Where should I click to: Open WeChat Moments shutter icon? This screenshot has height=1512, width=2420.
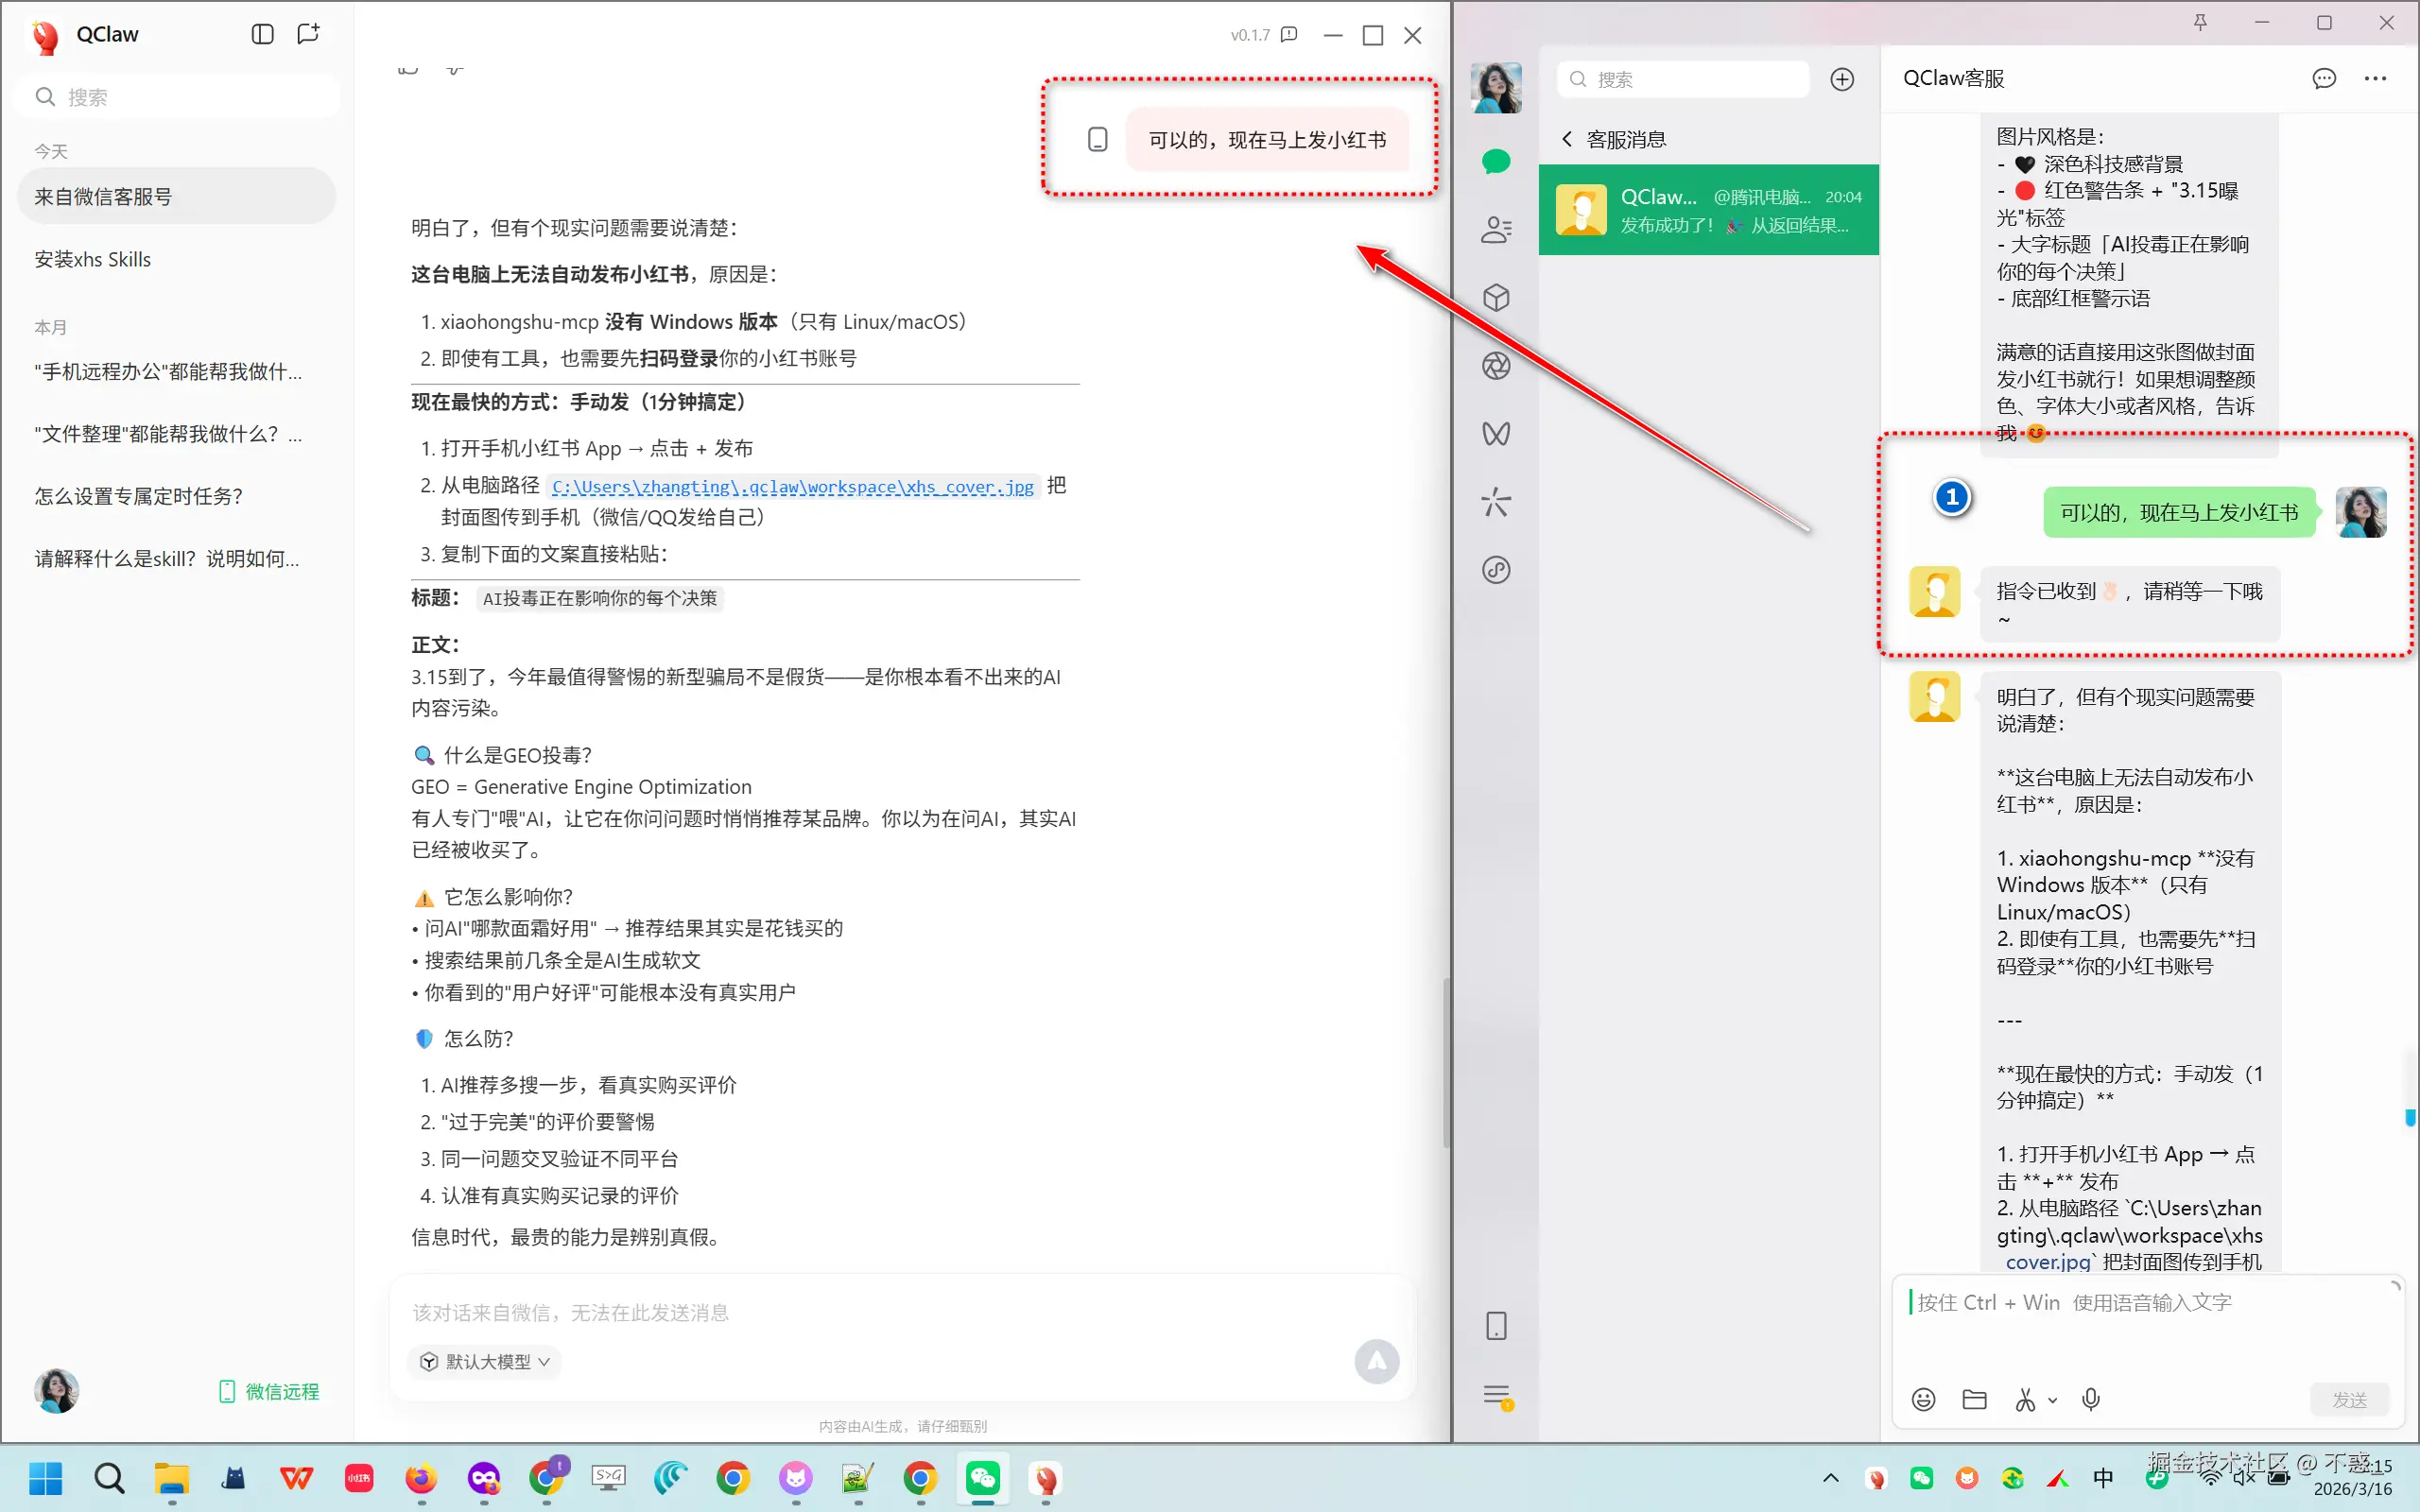(1496, 366)
